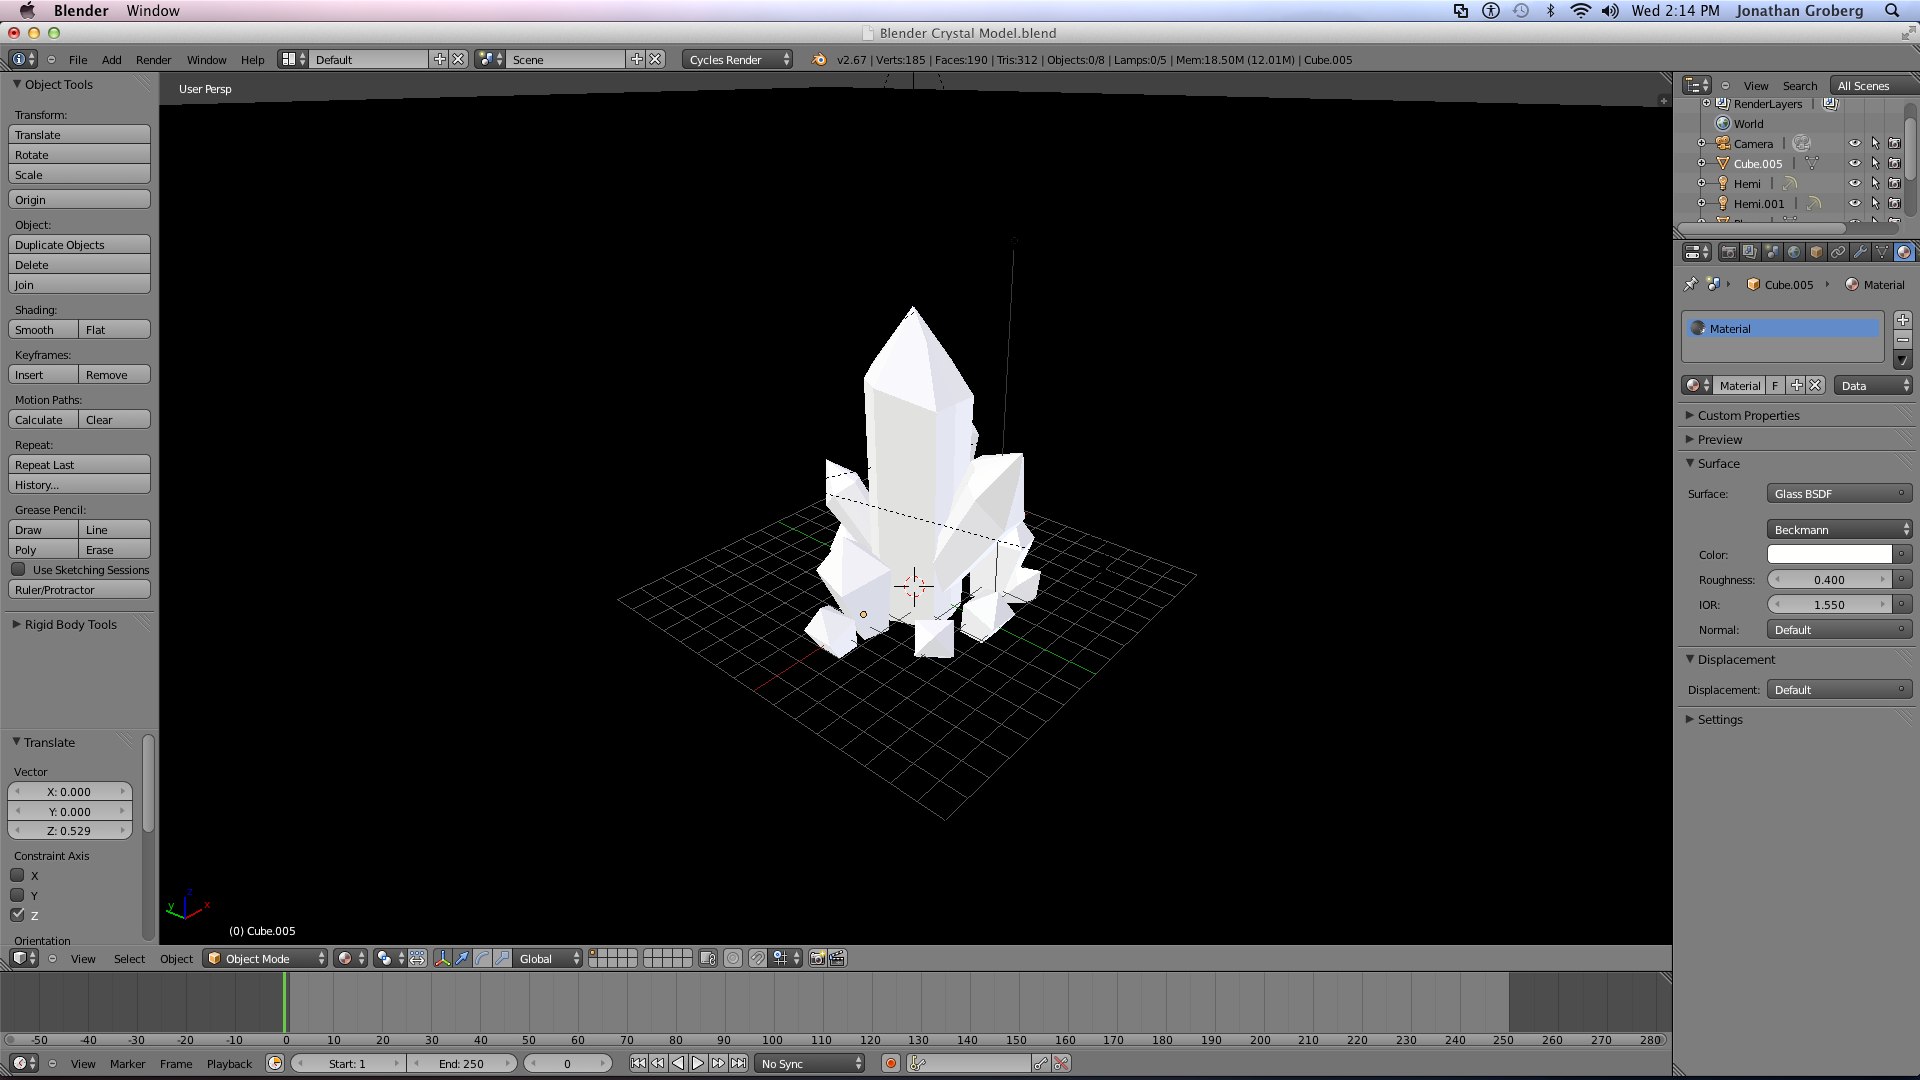Open the Render properties tab
The height and width of the screenshot is (1080, 1920).
pos(1728,252)
